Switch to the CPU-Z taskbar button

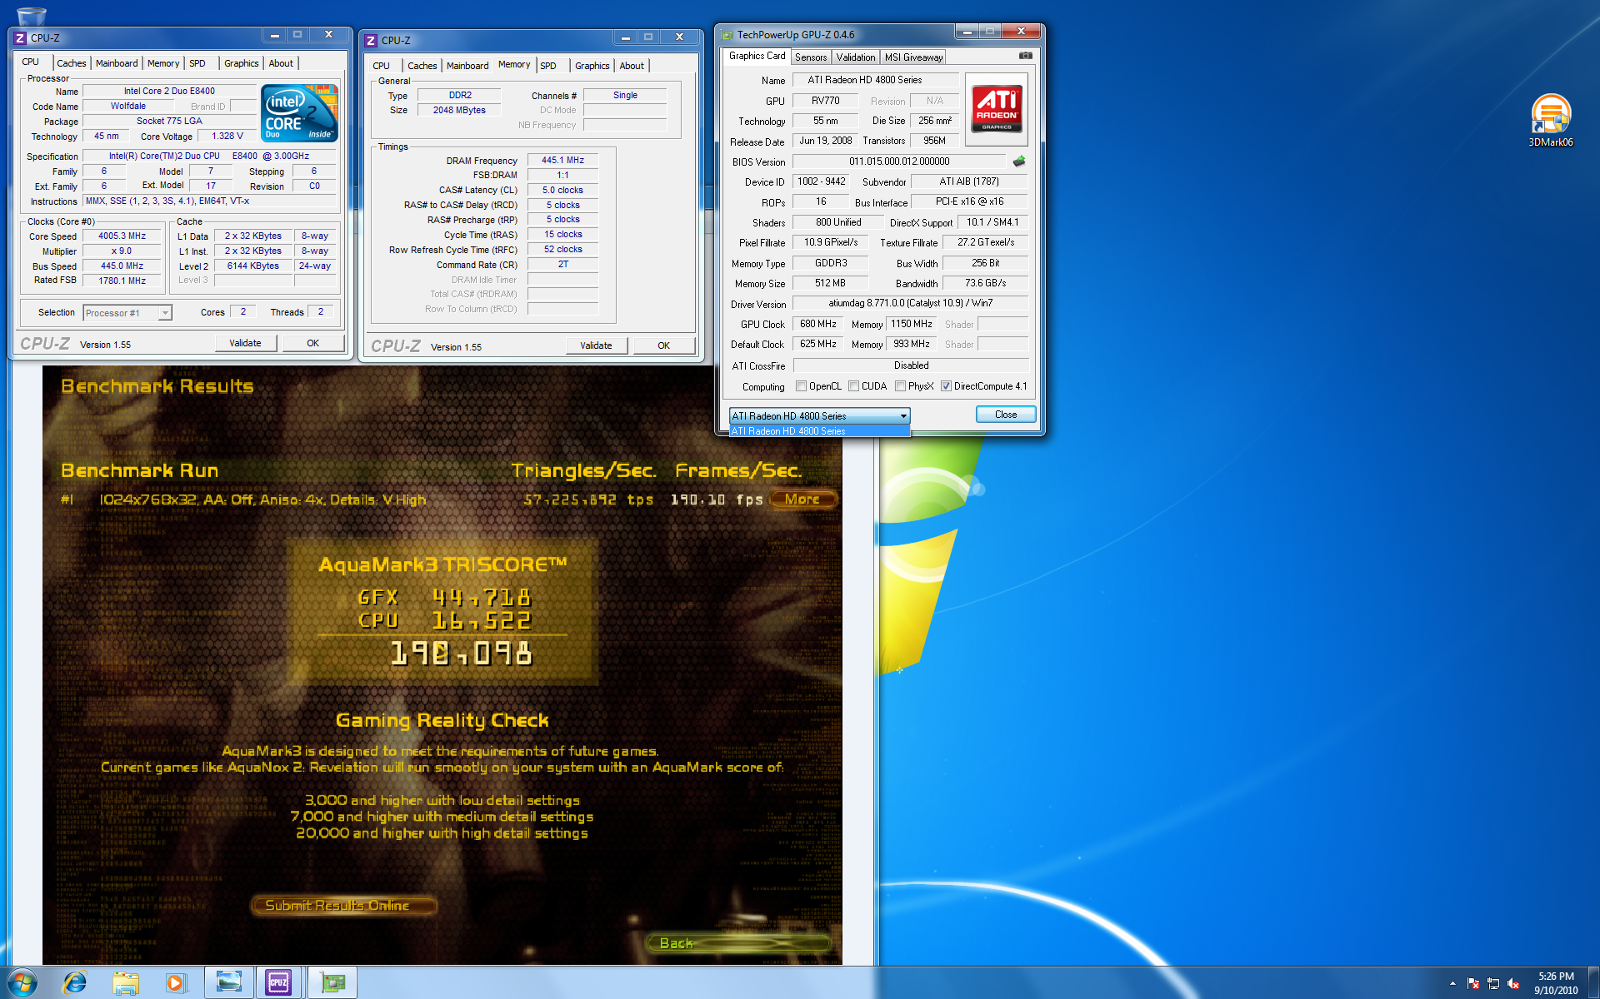(279, 983)
